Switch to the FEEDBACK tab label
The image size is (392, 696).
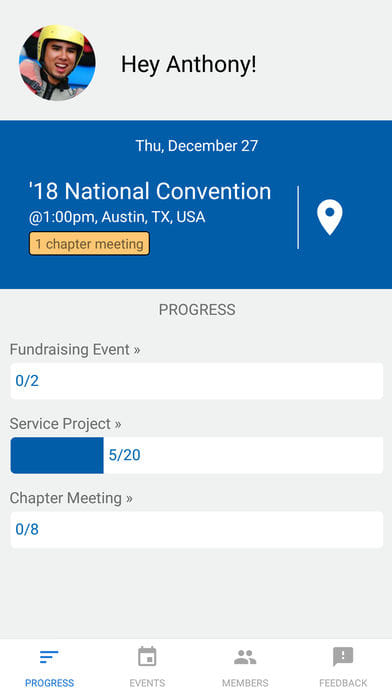(343, 683)
